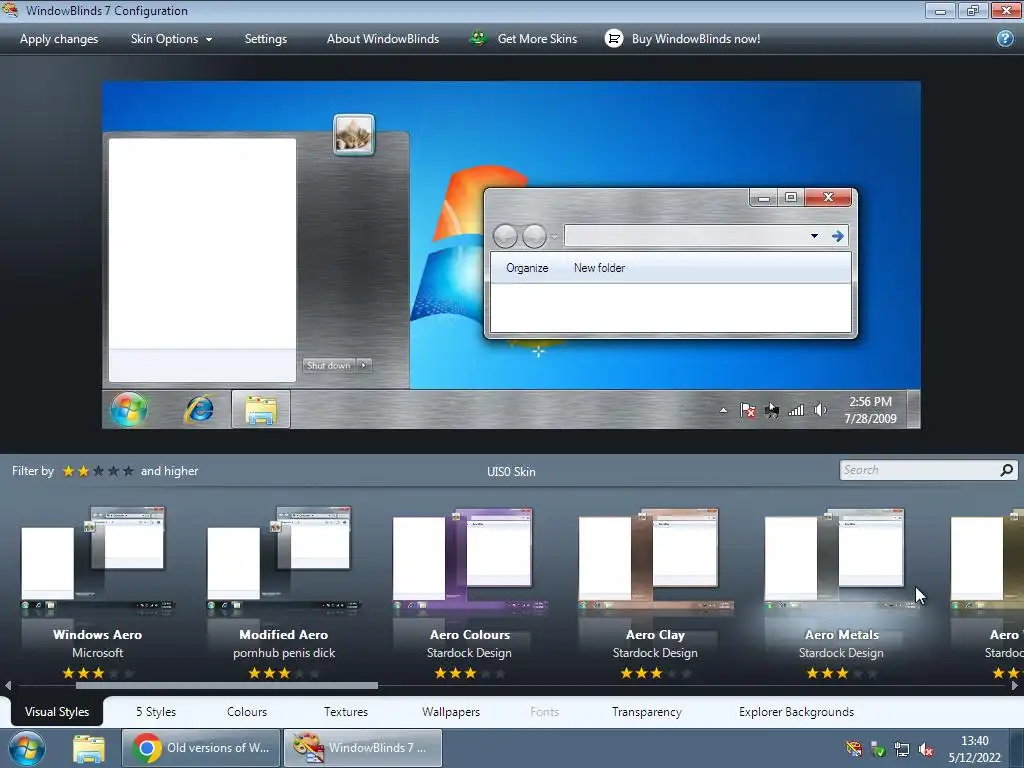The image size is (1024, 768).
Task: Select the Aero Metals skin thumbnail
Action: pos(841,560)
